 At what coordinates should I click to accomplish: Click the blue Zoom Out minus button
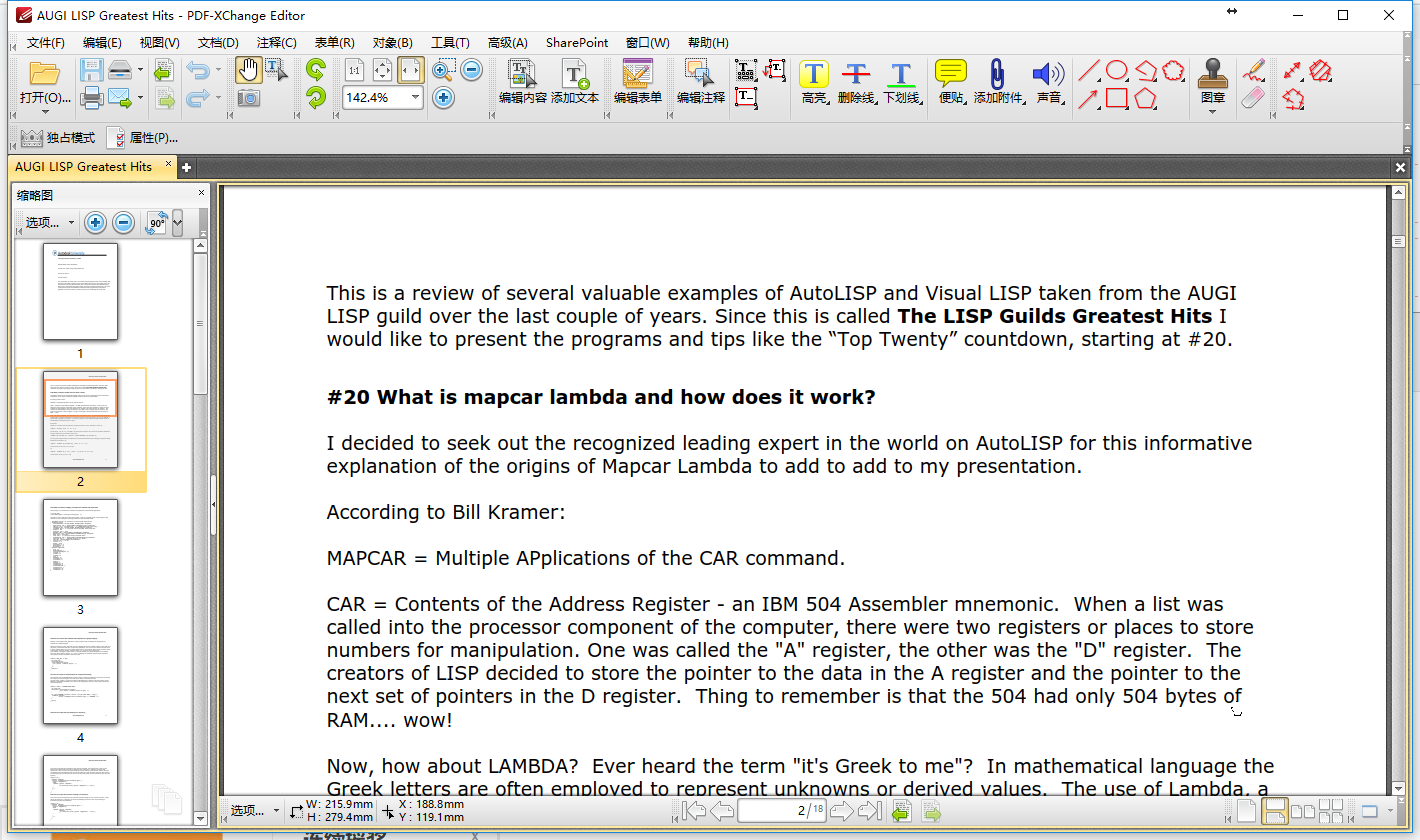tap(471, 70)
